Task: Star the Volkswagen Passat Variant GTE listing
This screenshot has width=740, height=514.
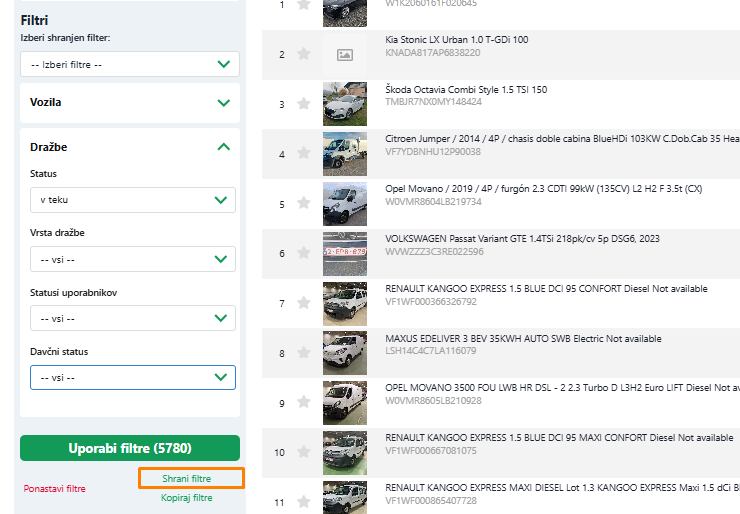Action: 304,253
